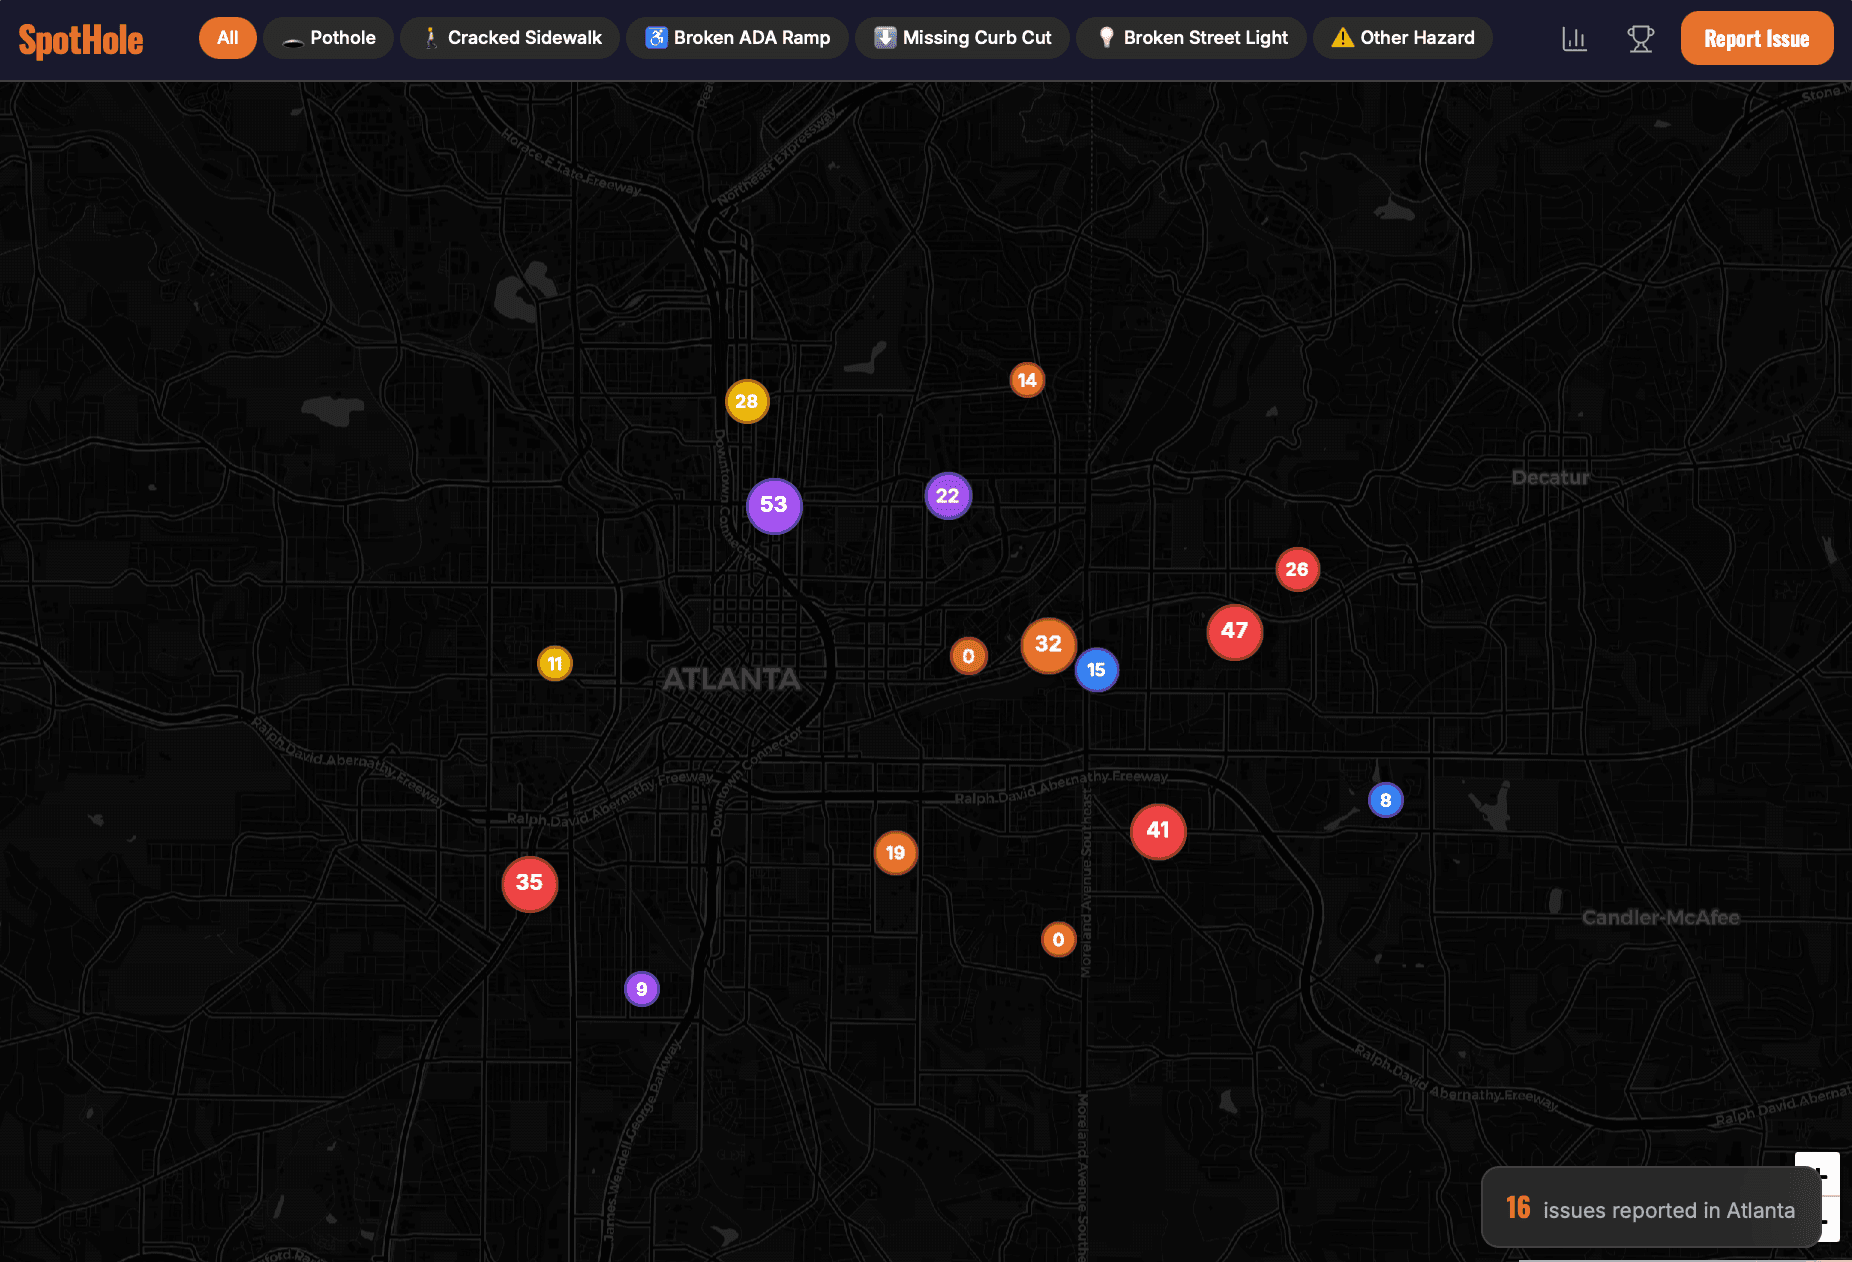The height and width of the screenshot is (1262, 1852).
Task: Click the SpotHole logo
Action: coord(81,39)
